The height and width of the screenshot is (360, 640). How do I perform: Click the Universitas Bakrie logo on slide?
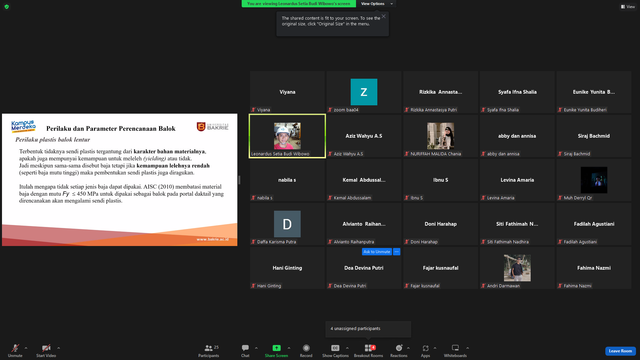point(213,127)
